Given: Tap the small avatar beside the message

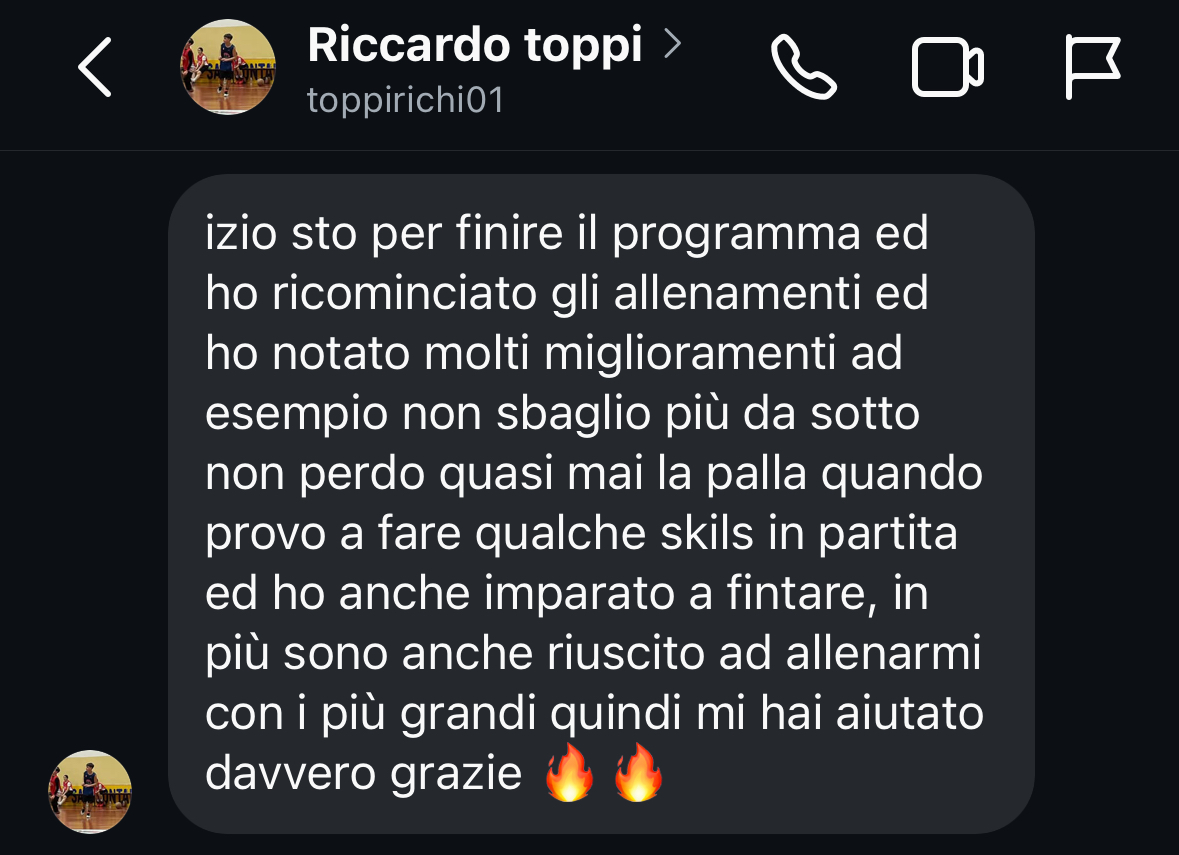Looking at the screenshot, I should pos(90,792).
